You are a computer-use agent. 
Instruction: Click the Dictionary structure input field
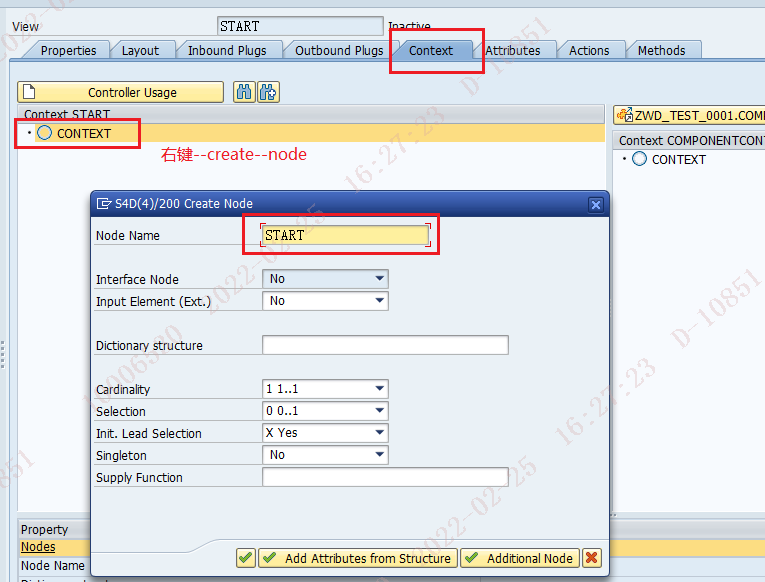(385, 345)
